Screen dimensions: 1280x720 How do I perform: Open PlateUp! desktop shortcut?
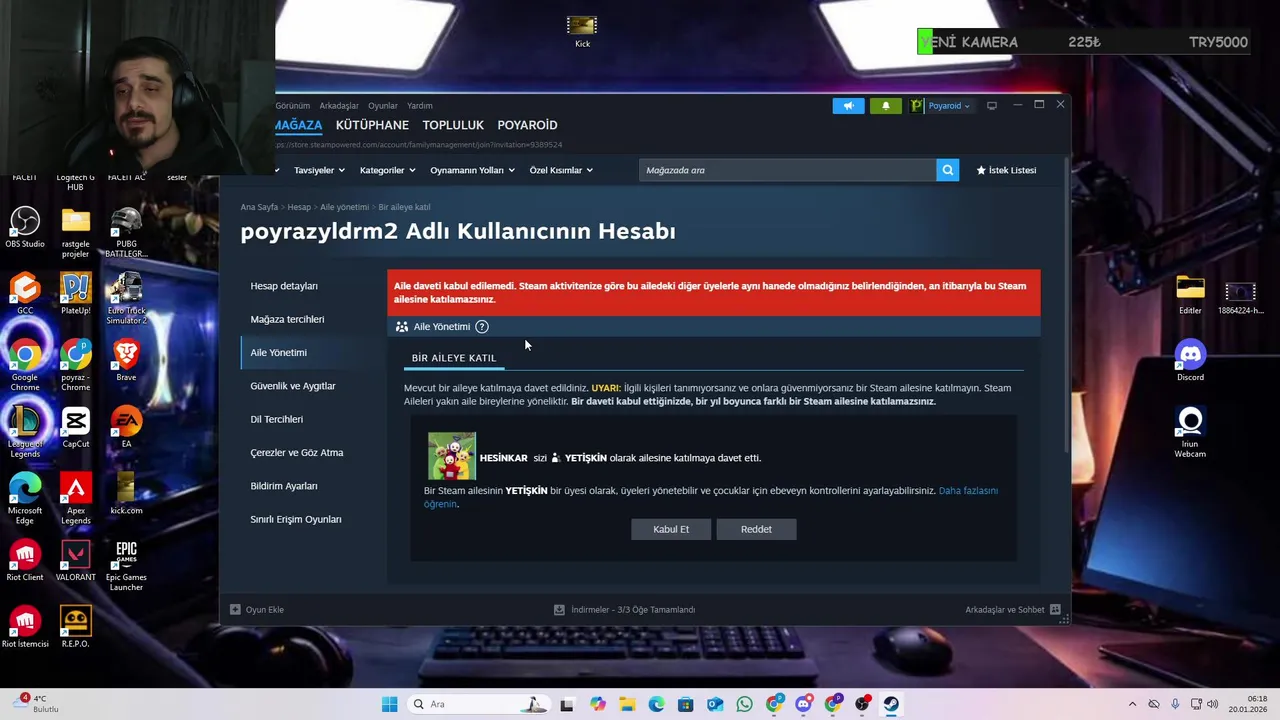[x=75, y=294]
